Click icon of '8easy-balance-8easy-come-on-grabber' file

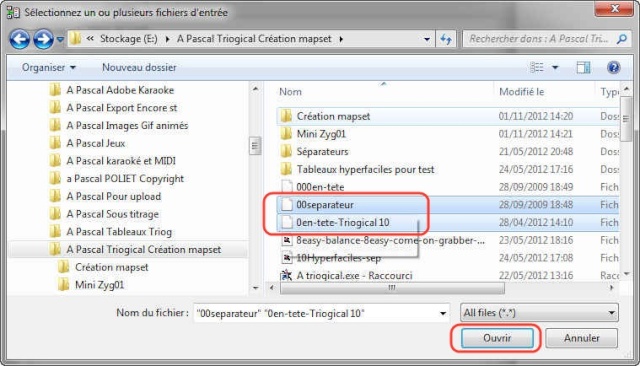pyautogui.click(x=287, y=240)
